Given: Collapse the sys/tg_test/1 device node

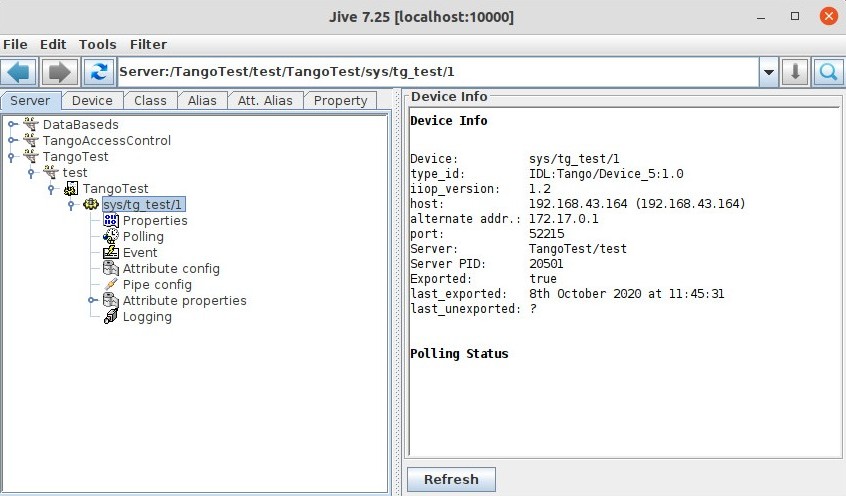Looking at the screenshot, I should click(71, 205).
